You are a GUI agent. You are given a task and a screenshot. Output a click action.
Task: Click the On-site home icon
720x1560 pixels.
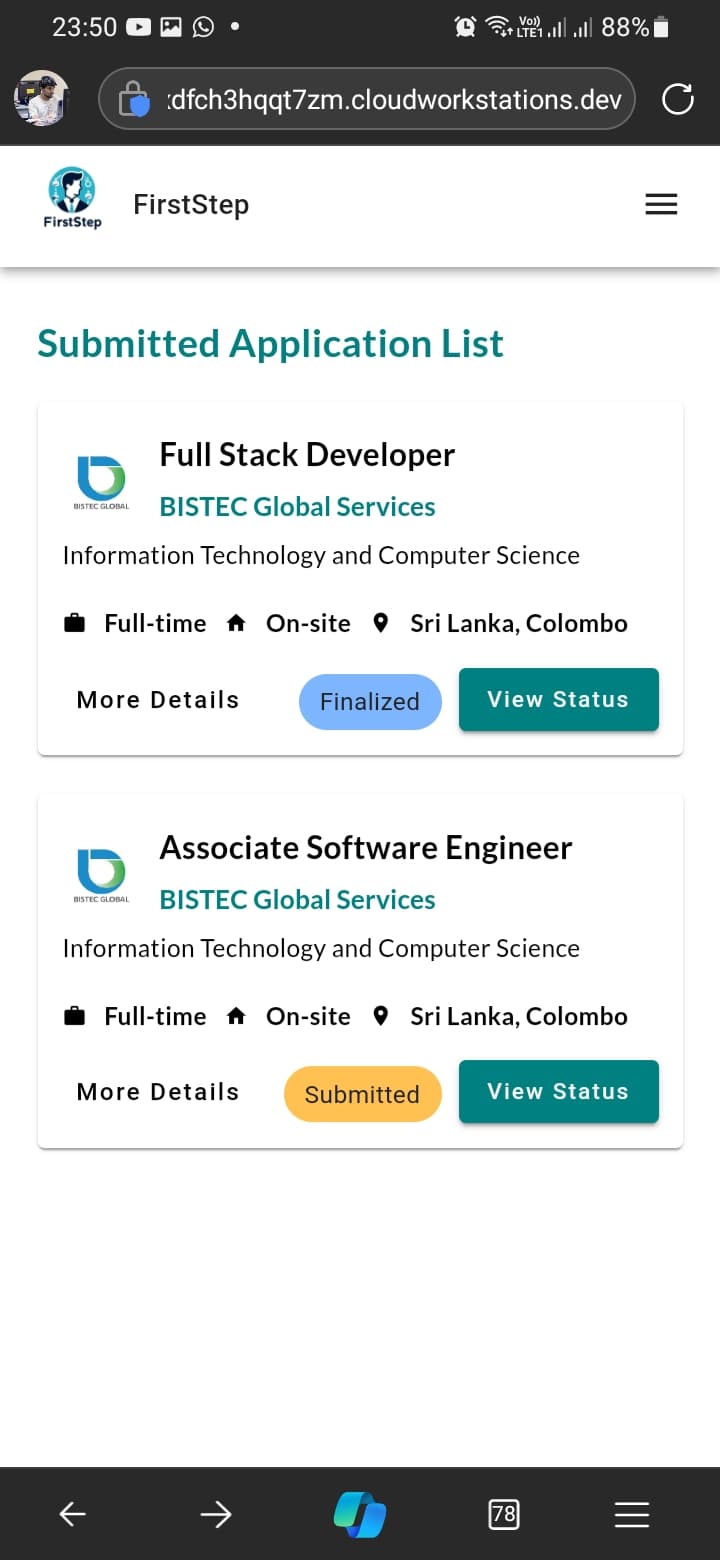click(236, 622)
